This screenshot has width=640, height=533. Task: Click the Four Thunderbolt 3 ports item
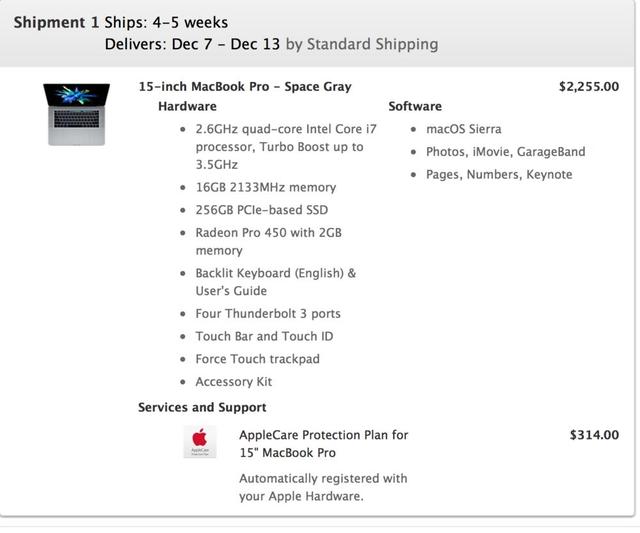(268, 313)
